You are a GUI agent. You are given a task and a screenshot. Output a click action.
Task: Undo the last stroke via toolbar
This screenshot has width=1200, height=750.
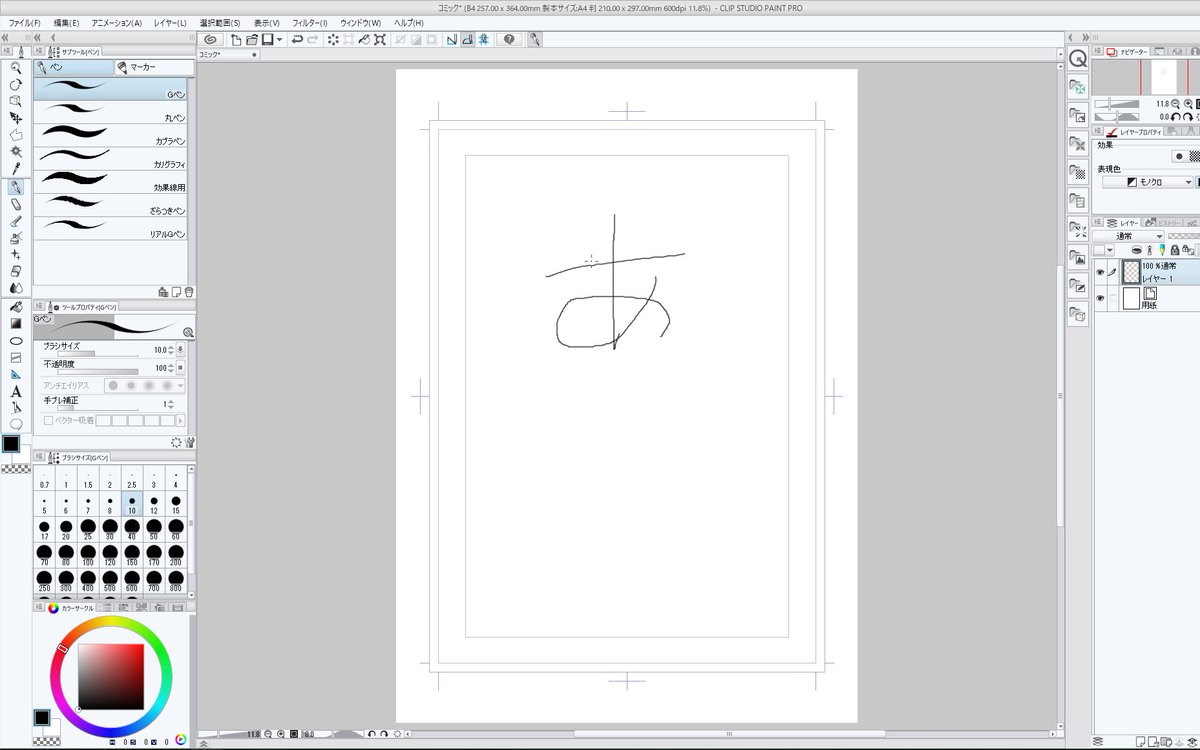297,39
